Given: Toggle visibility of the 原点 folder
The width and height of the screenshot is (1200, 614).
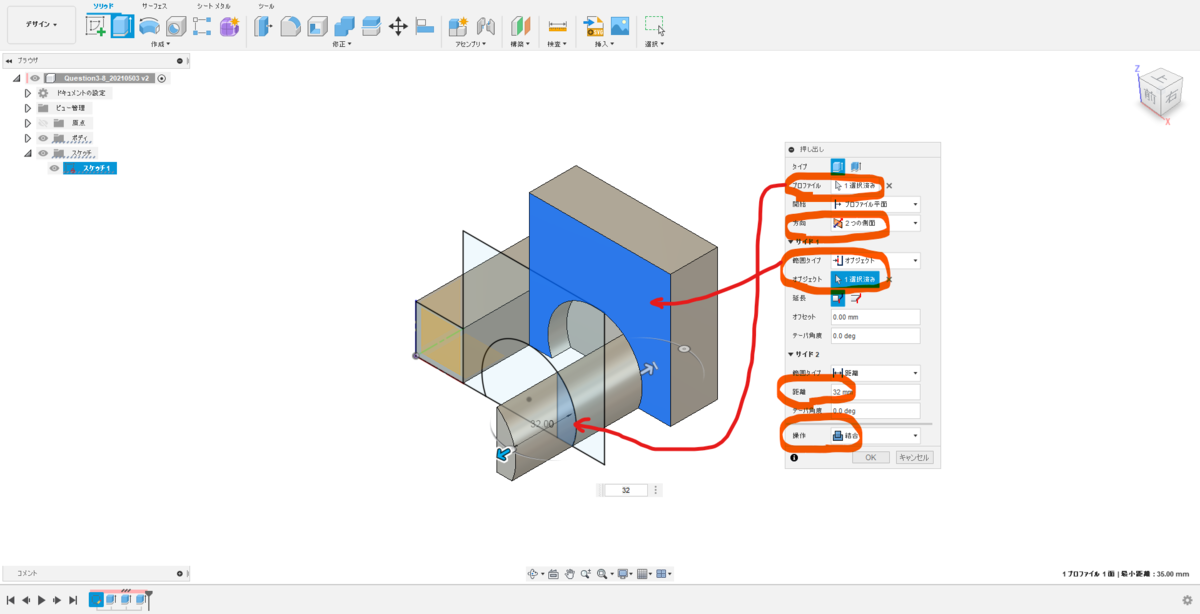Looking at the screenshot, I should pyautogui.click(x=43, y=123).
